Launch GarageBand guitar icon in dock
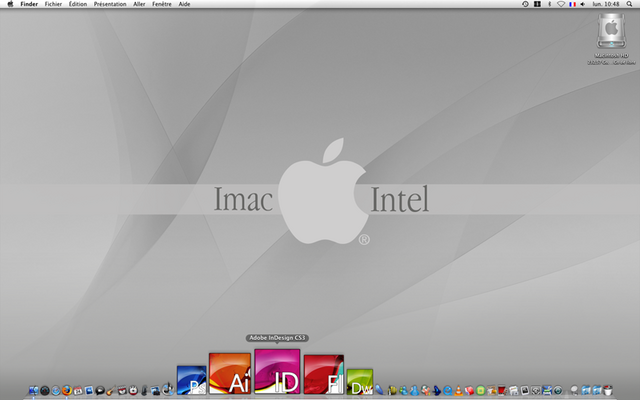Viewport: 640px width, 400px height. click(x=111, y=391)
